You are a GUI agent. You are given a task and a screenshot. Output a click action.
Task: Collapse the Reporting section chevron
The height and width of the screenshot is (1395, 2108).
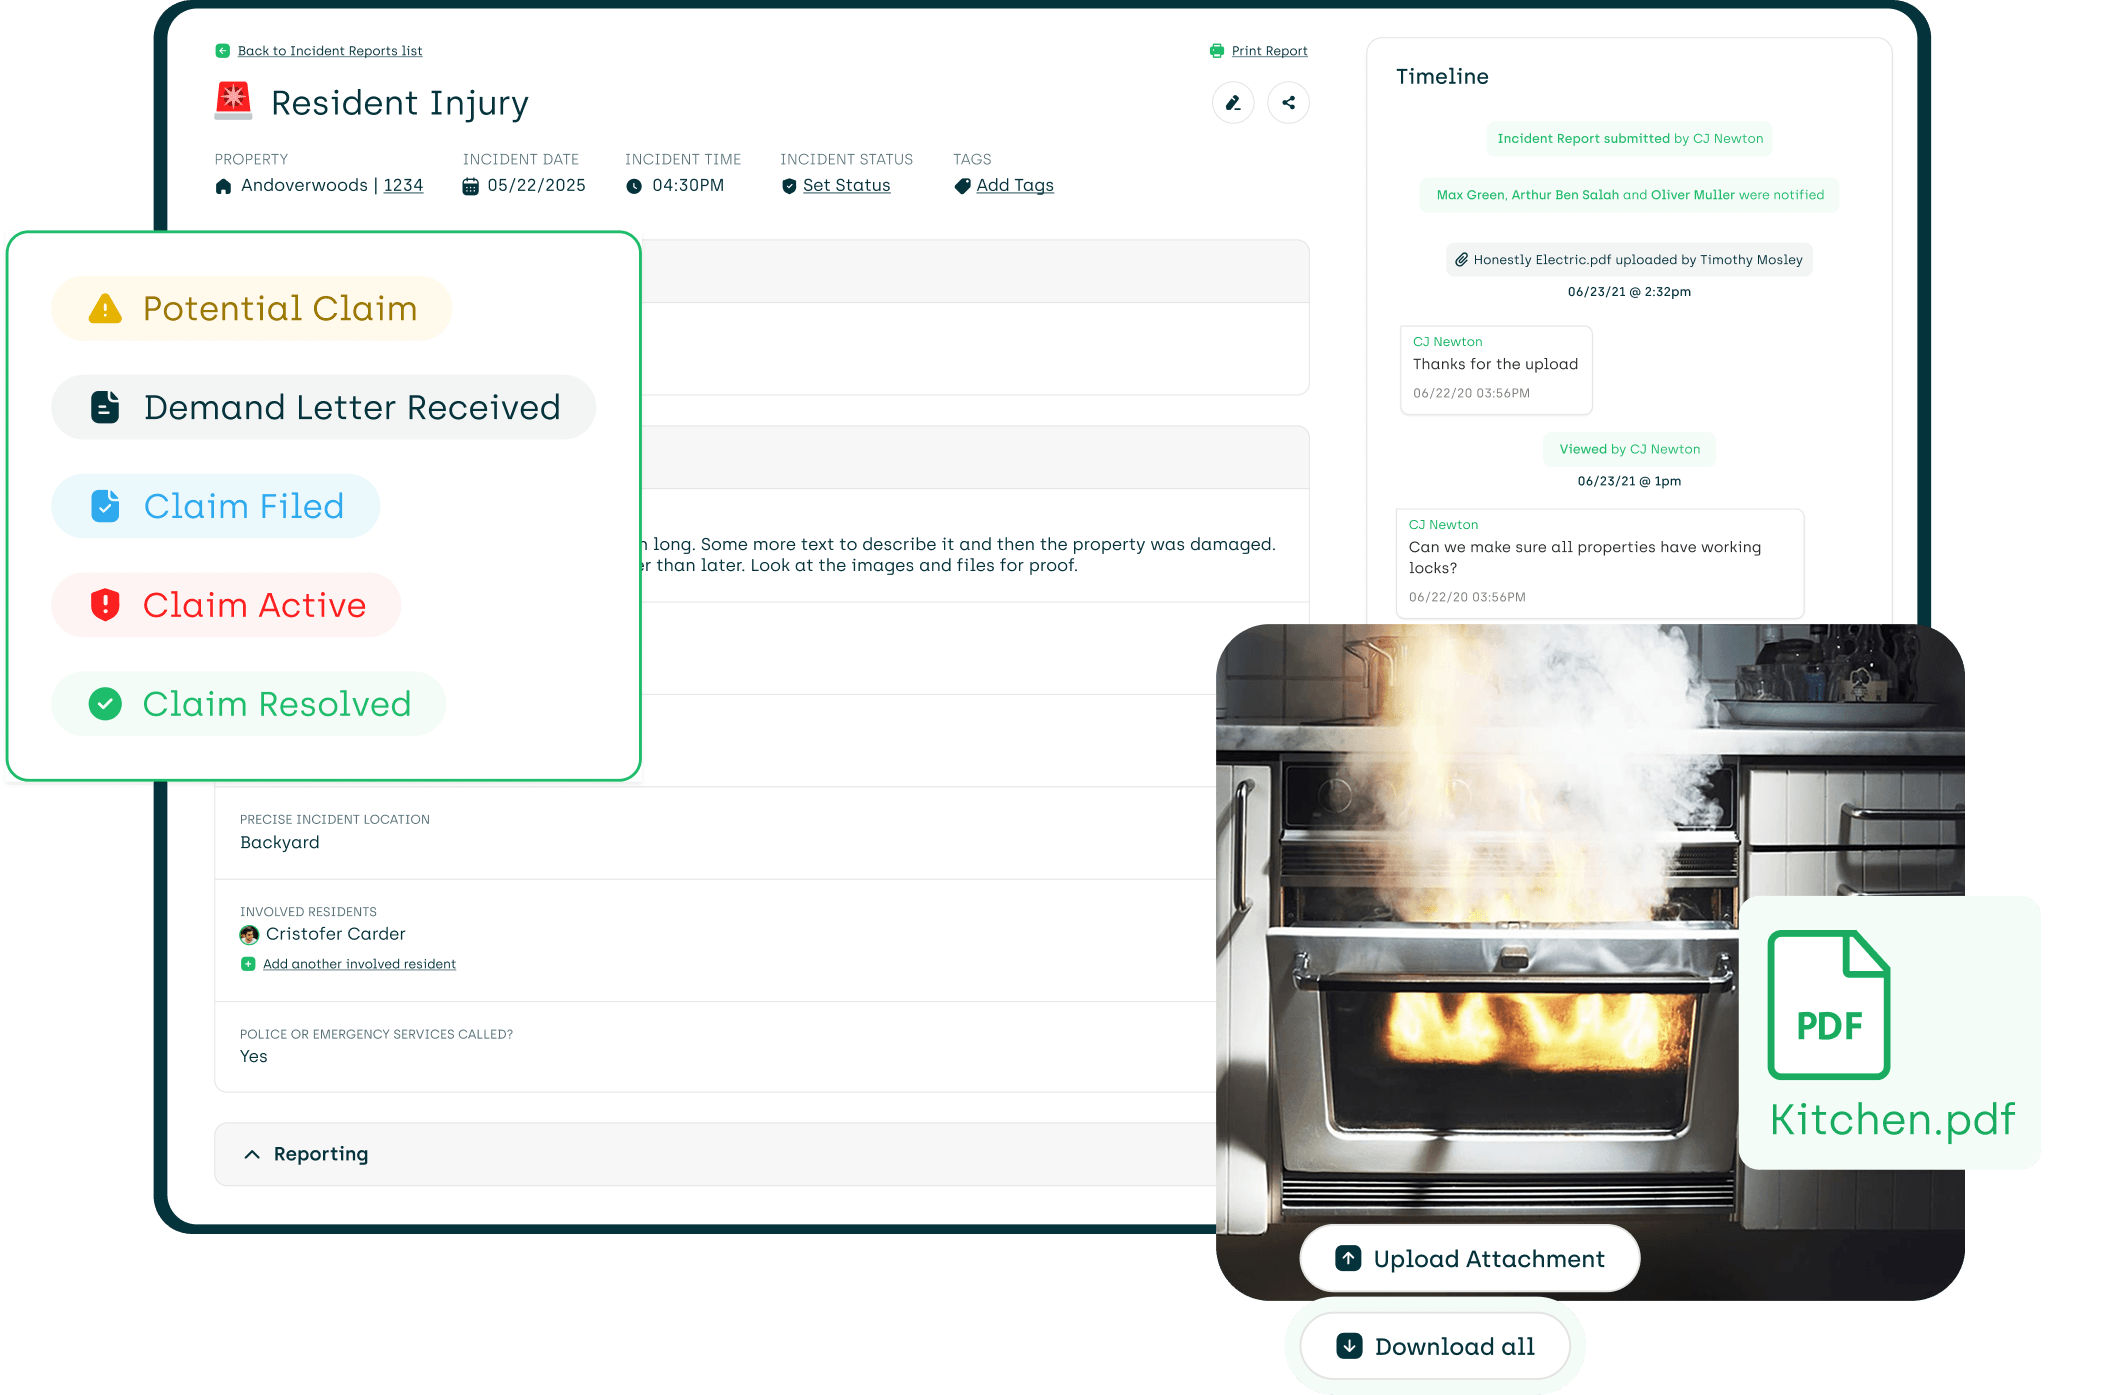pos(252,1154)
